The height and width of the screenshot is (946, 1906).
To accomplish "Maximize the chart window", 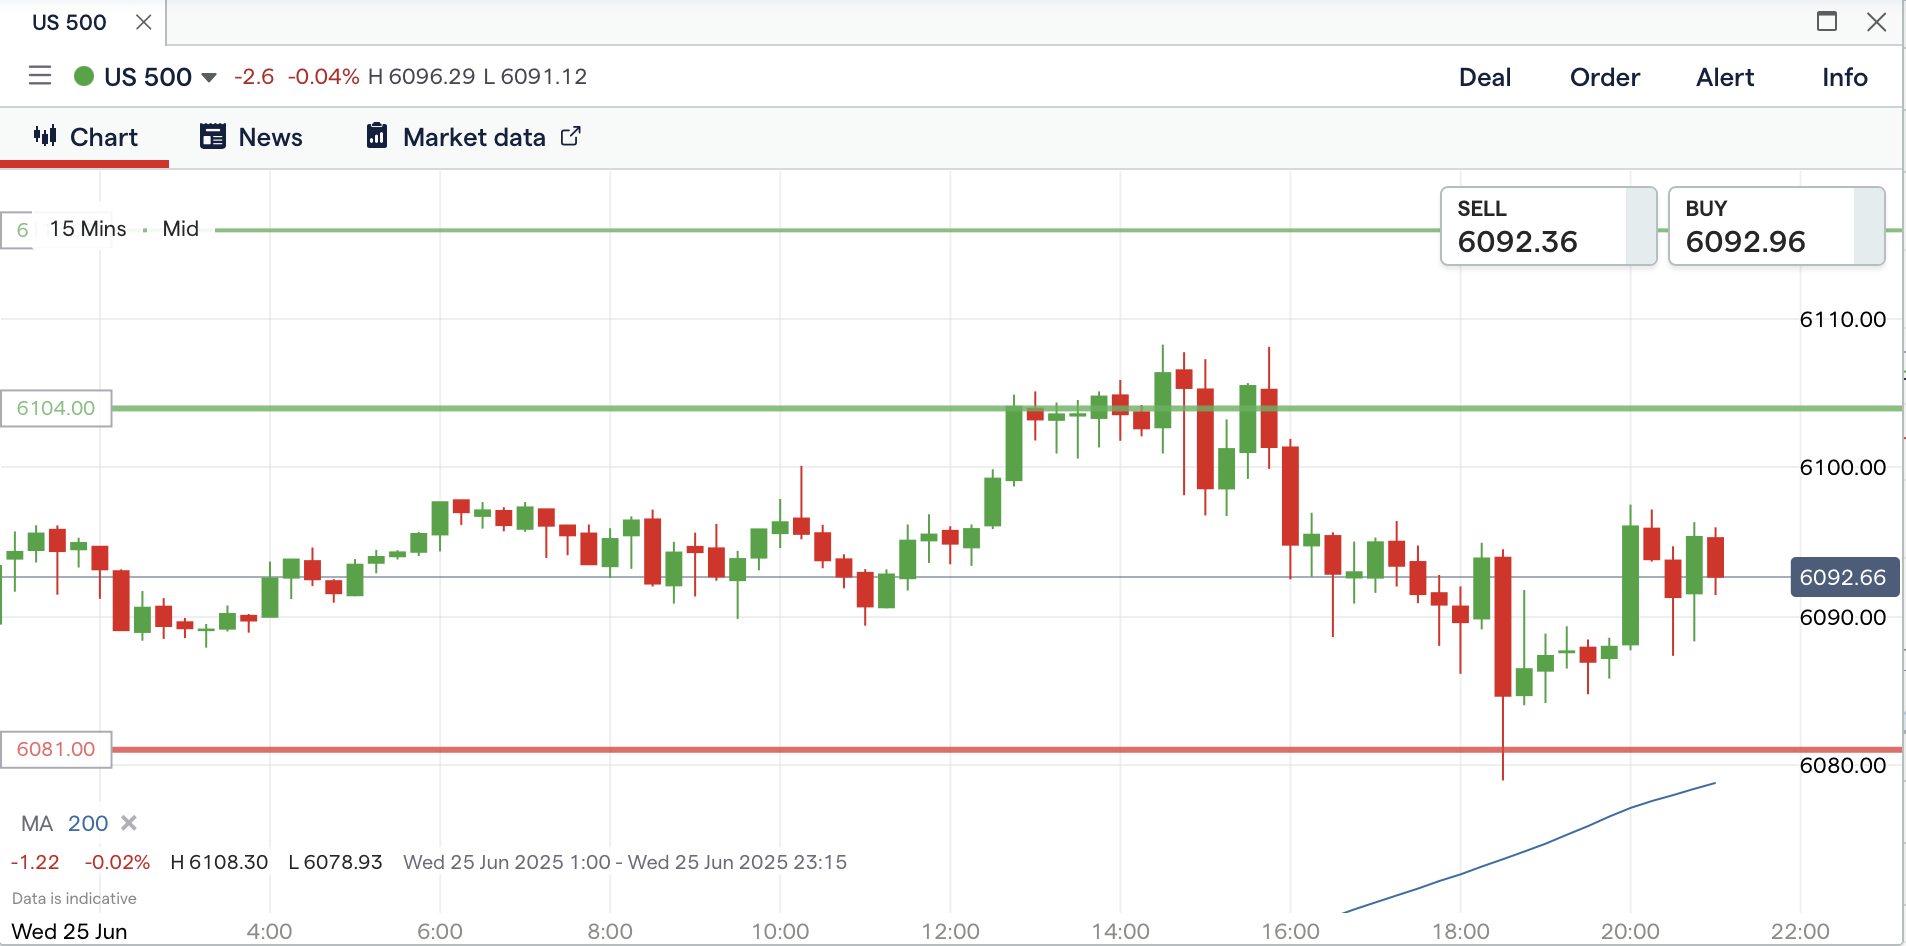I will pos(1827,22).
